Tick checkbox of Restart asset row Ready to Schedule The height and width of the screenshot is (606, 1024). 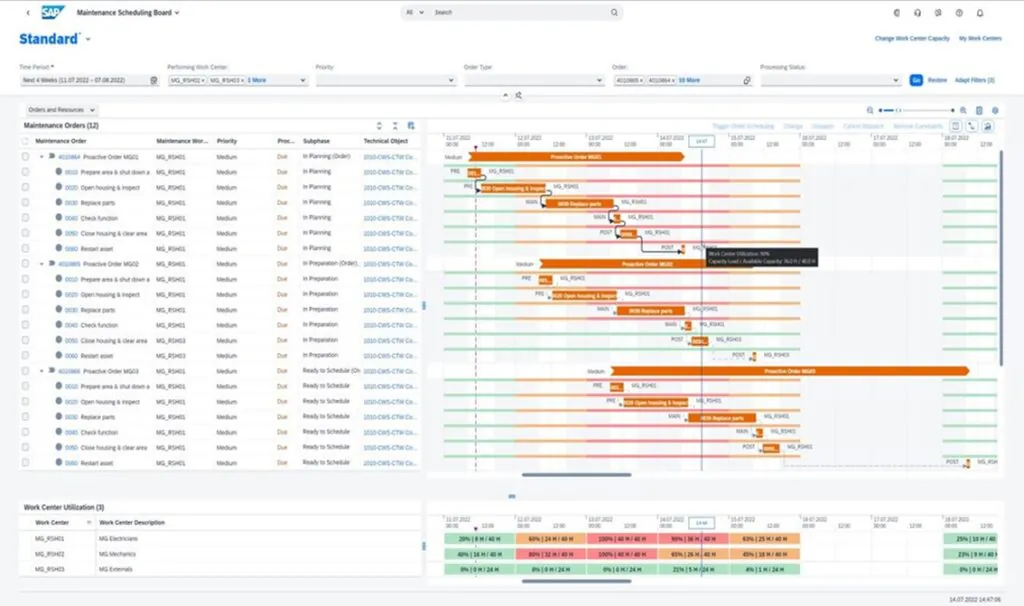25,463
